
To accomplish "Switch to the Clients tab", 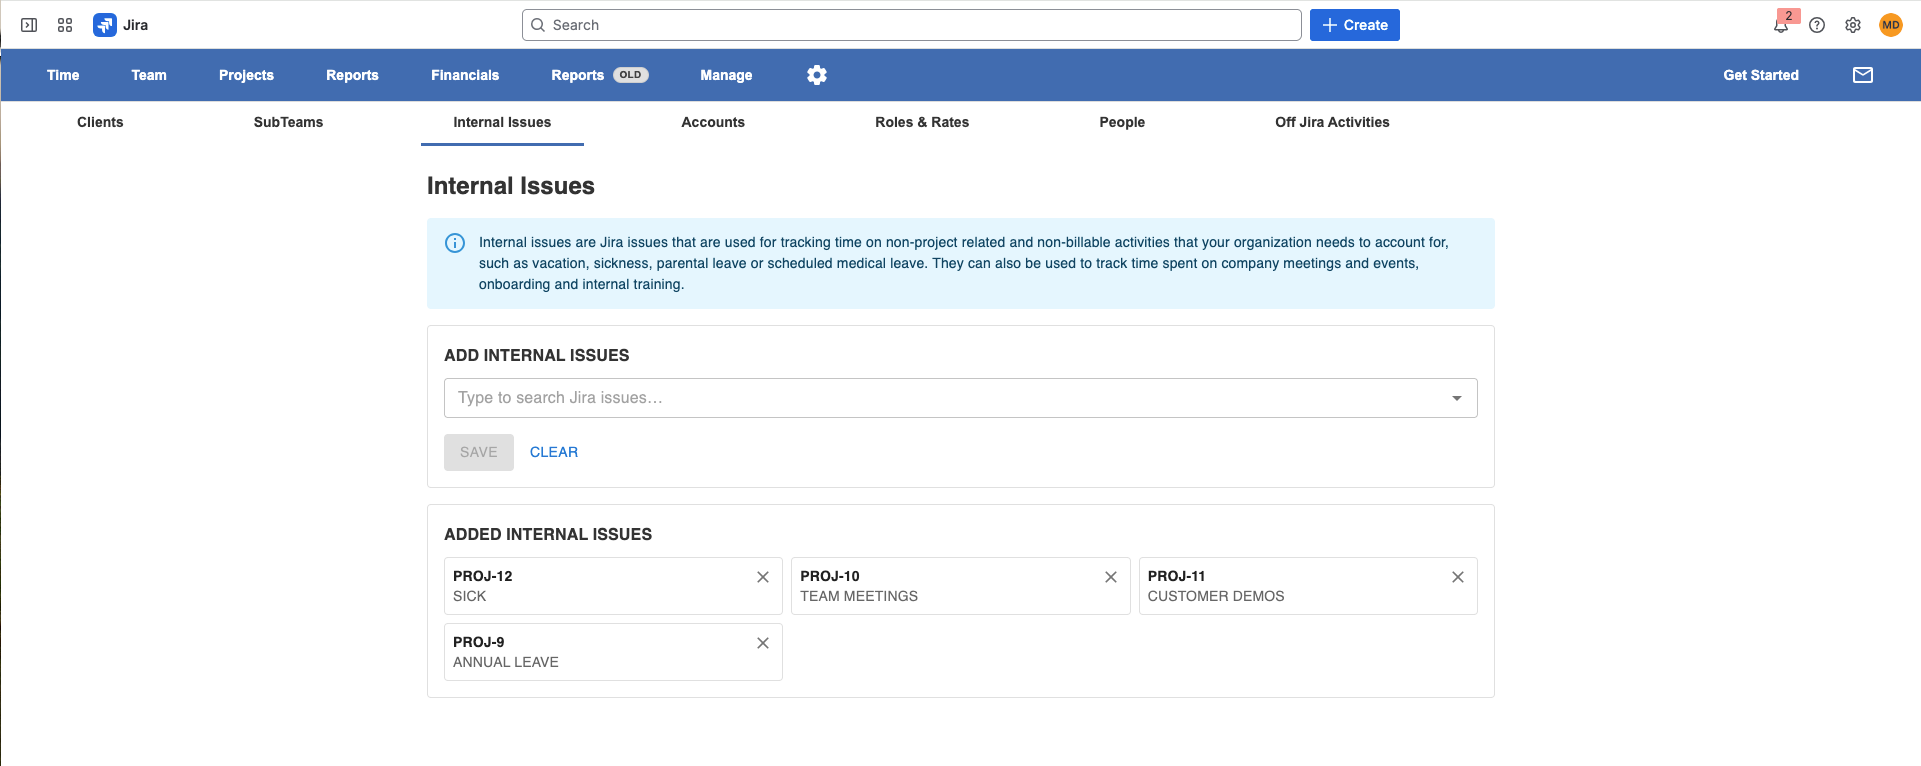I will [100, 122].
